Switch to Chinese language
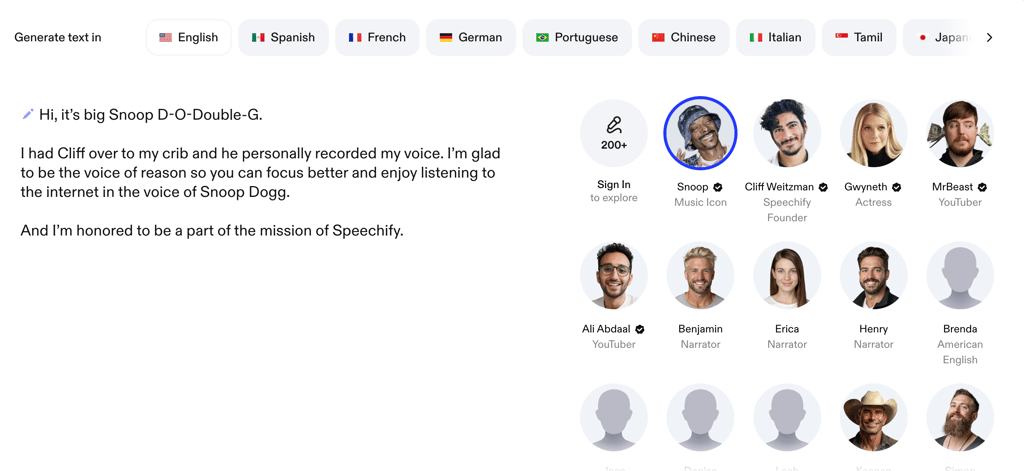Image resolution: width=1024 pixels, height=471 pixels. tap(684, 38)
